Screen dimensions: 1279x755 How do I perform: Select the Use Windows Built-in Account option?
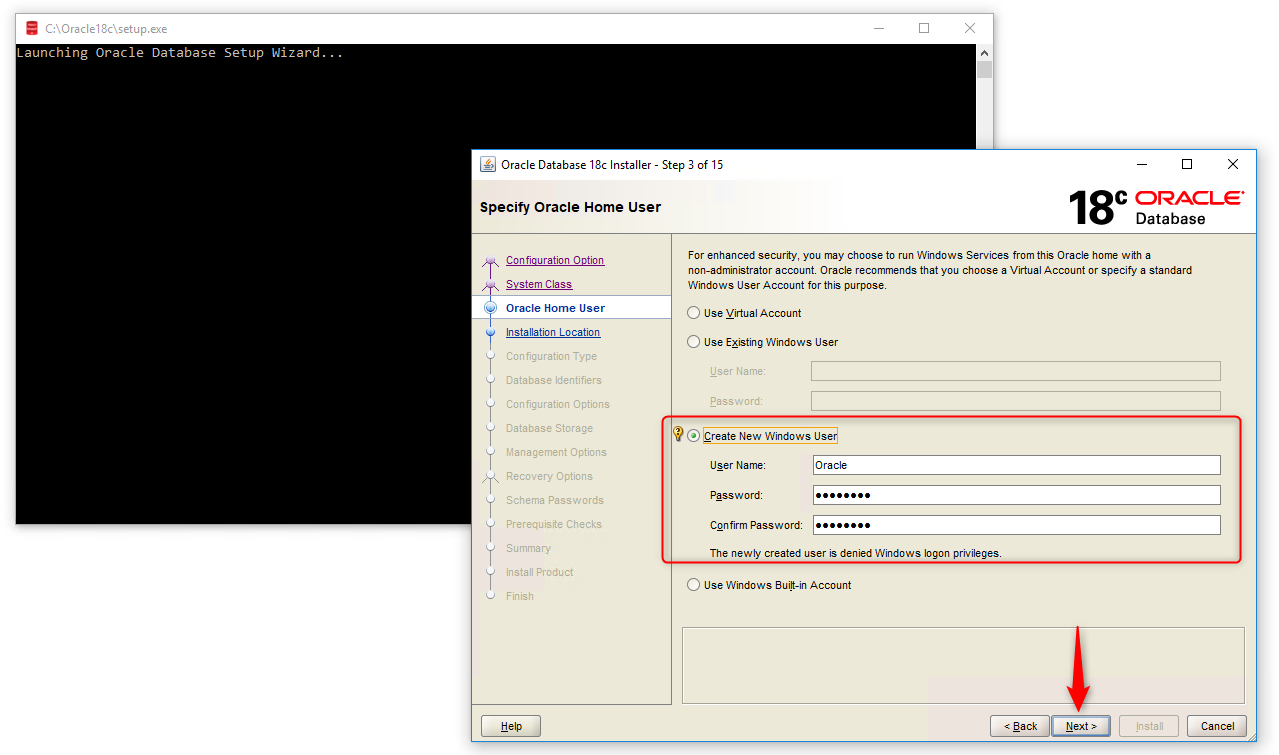(x=694, y=585)
